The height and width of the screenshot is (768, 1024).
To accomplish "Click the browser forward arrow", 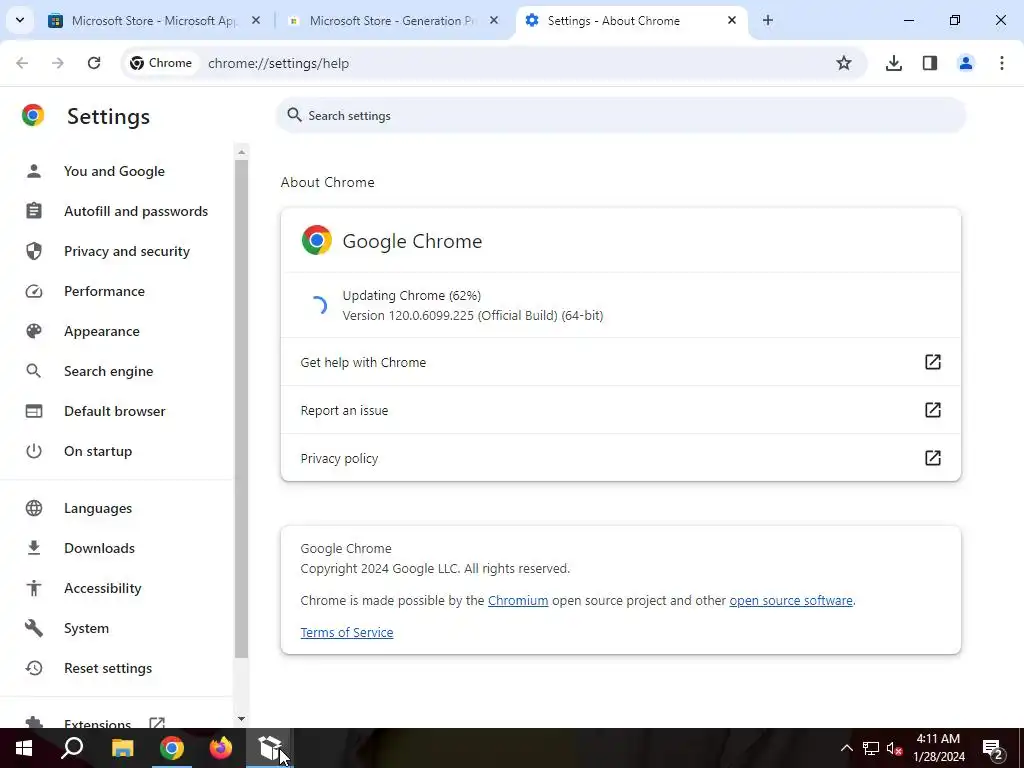I will [58, 63].
